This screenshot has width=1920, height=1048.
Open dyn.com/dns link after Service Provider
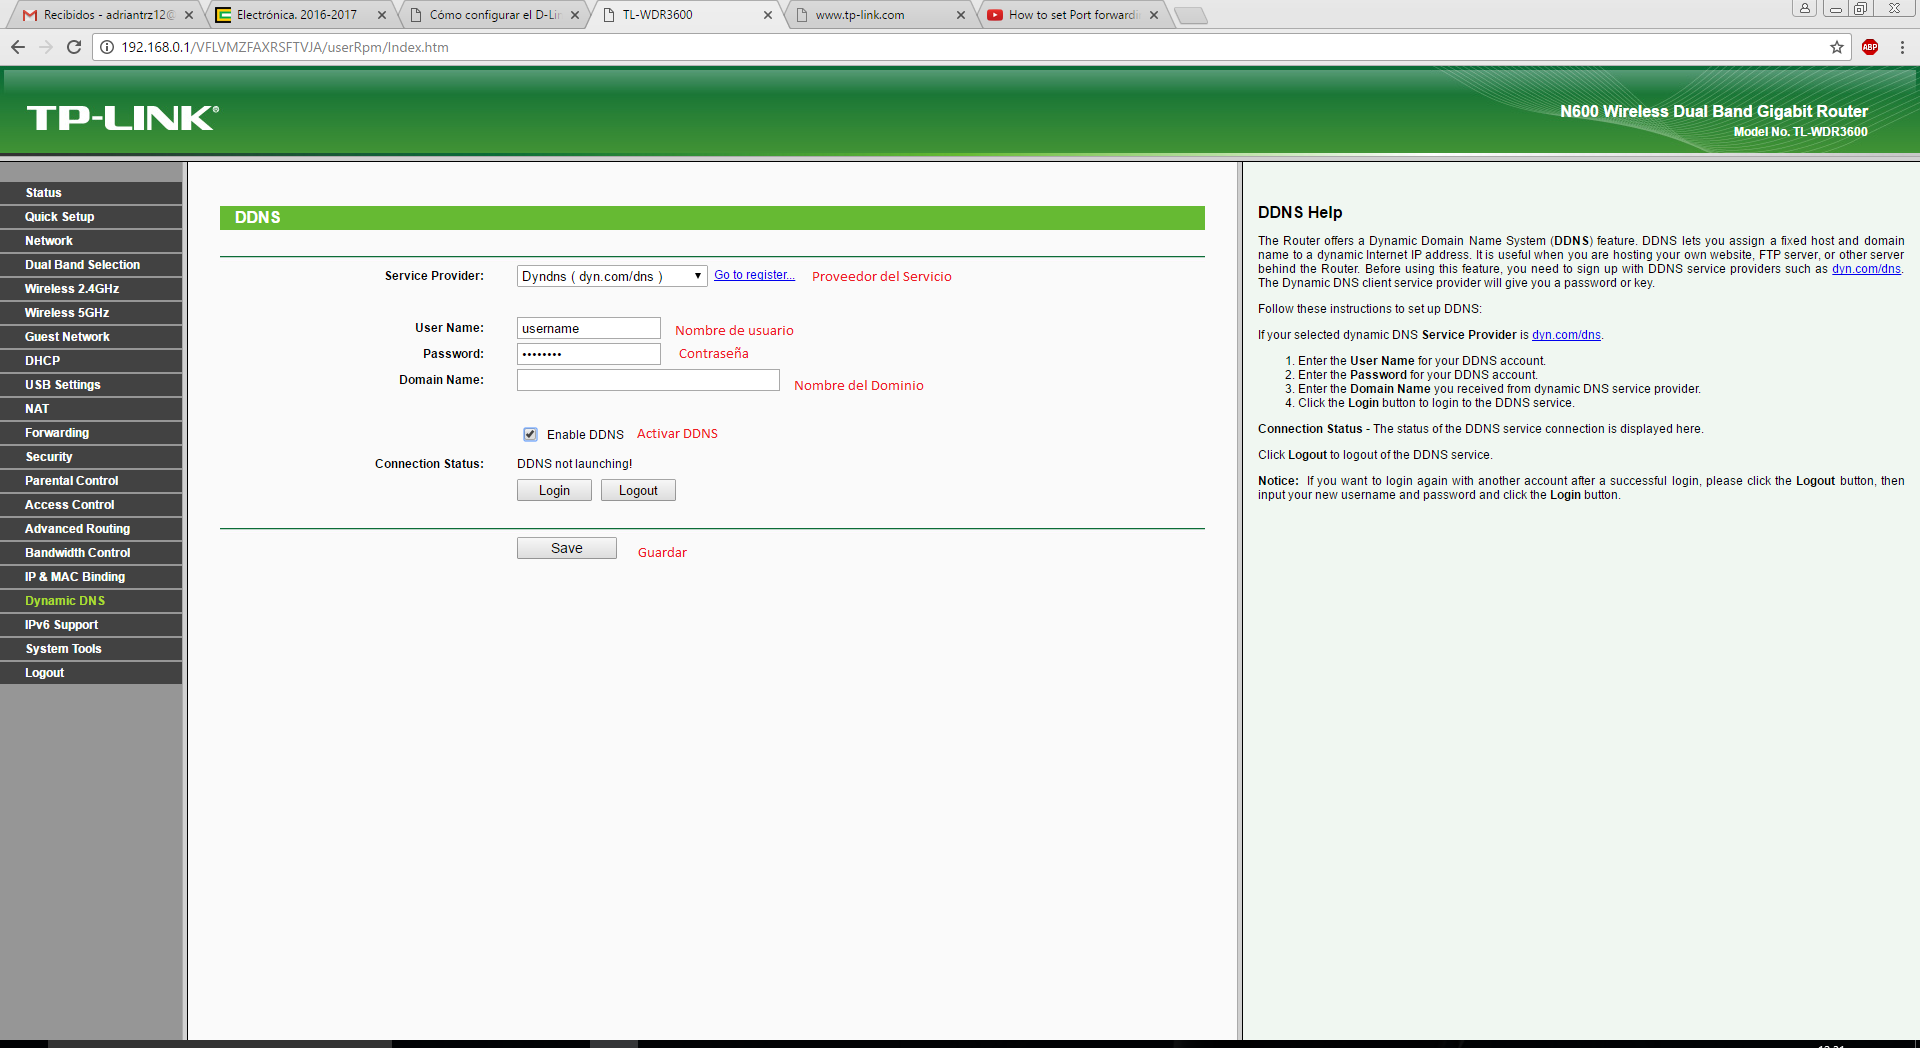click(1566, 335)
